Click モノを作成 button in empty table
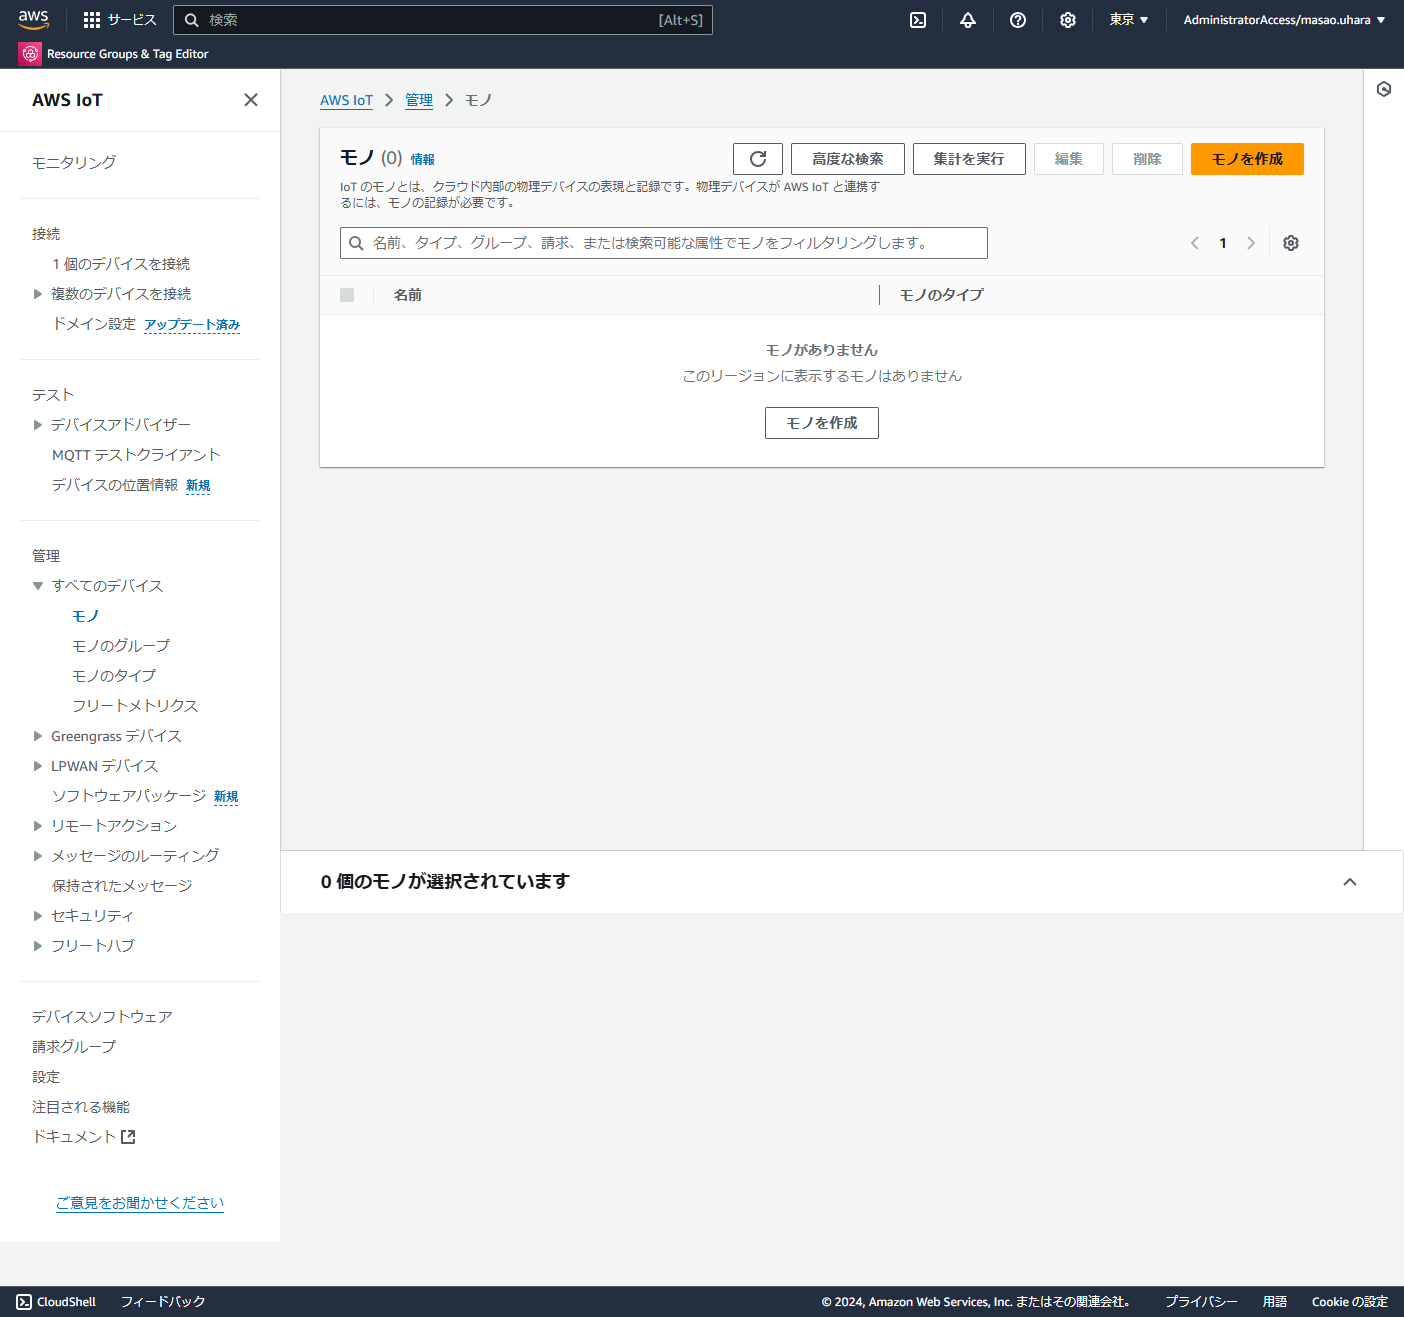Screen dimensions: 1404x1317 tap(822, 423)
